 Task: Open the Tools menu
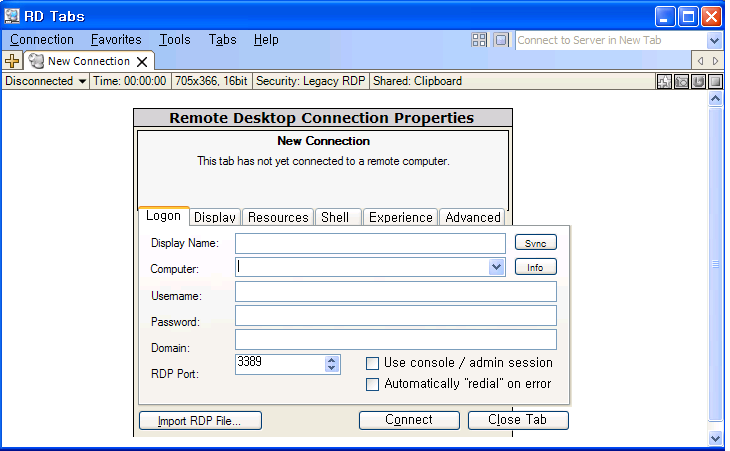click(175, 40)
